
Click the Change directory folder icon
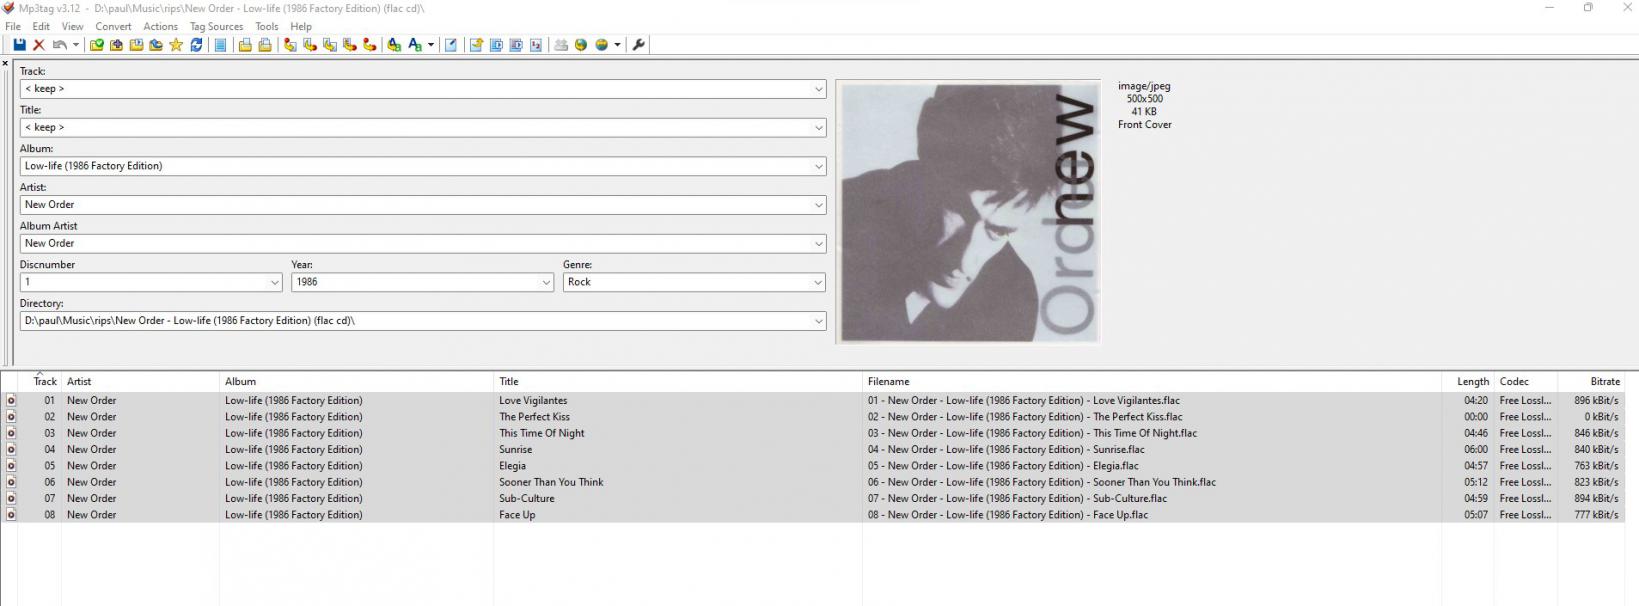pos(97,45)
